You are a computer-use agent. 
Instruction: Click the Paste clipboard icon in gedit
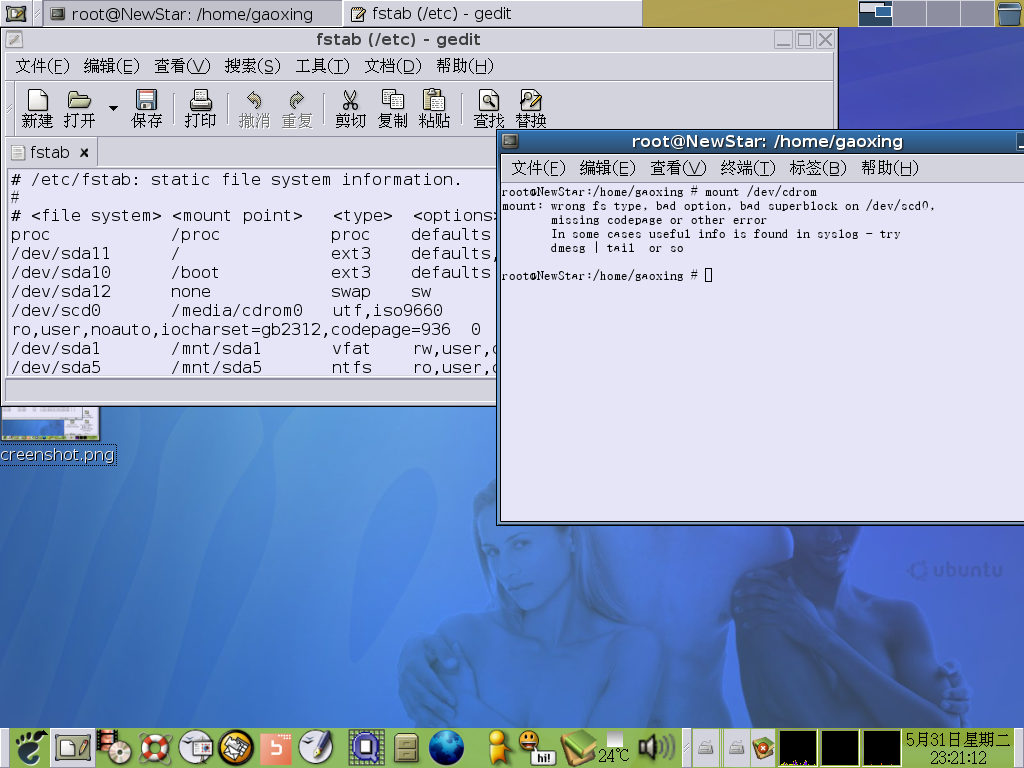434,108
